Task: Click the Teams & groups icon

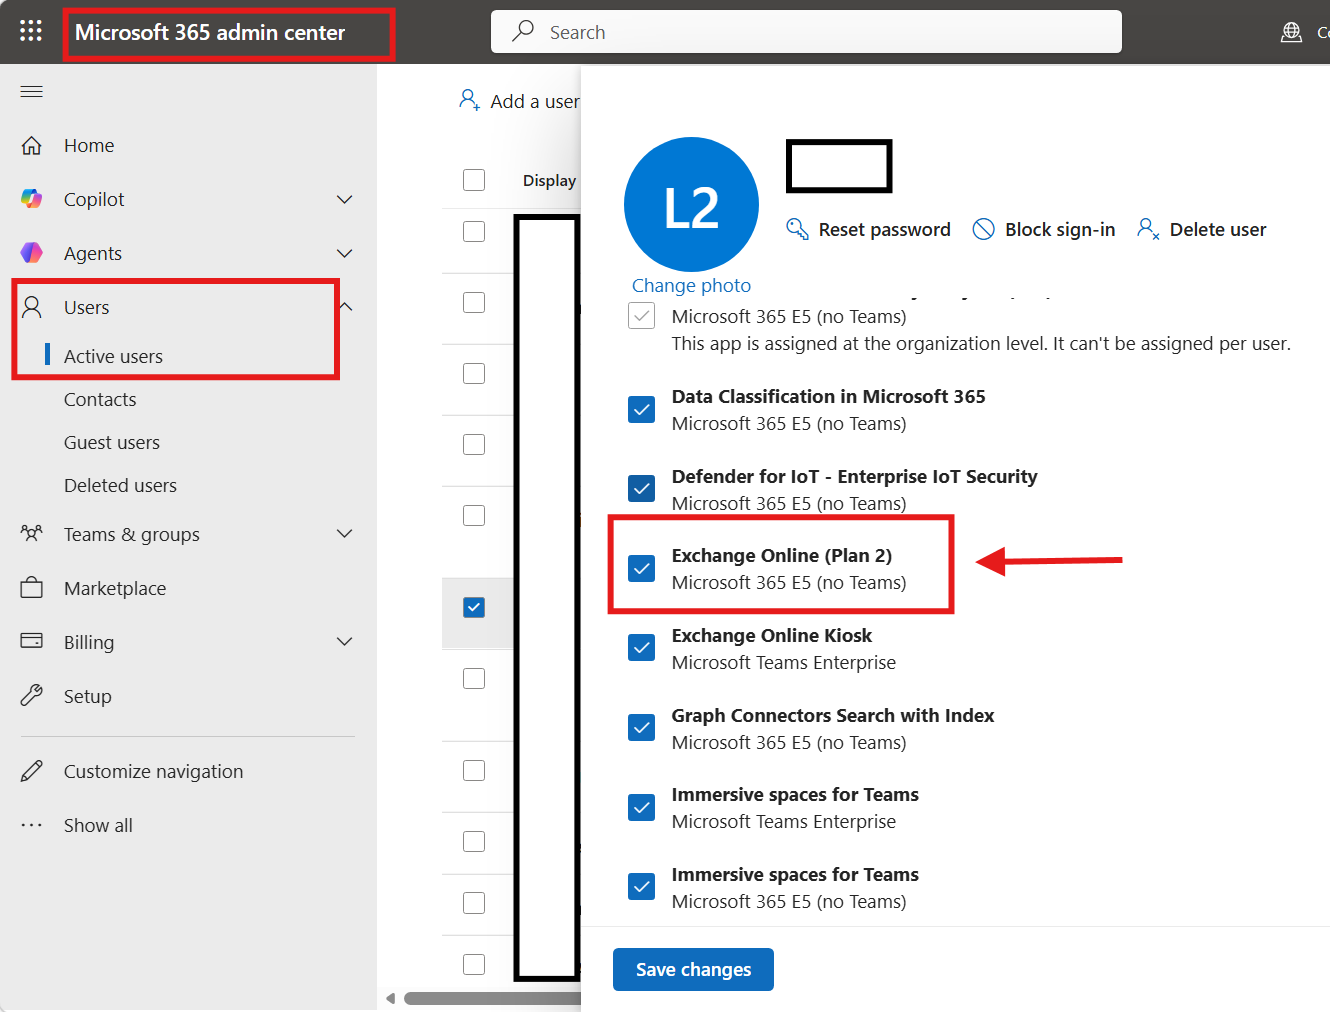Action: click(x=32, y=534)
